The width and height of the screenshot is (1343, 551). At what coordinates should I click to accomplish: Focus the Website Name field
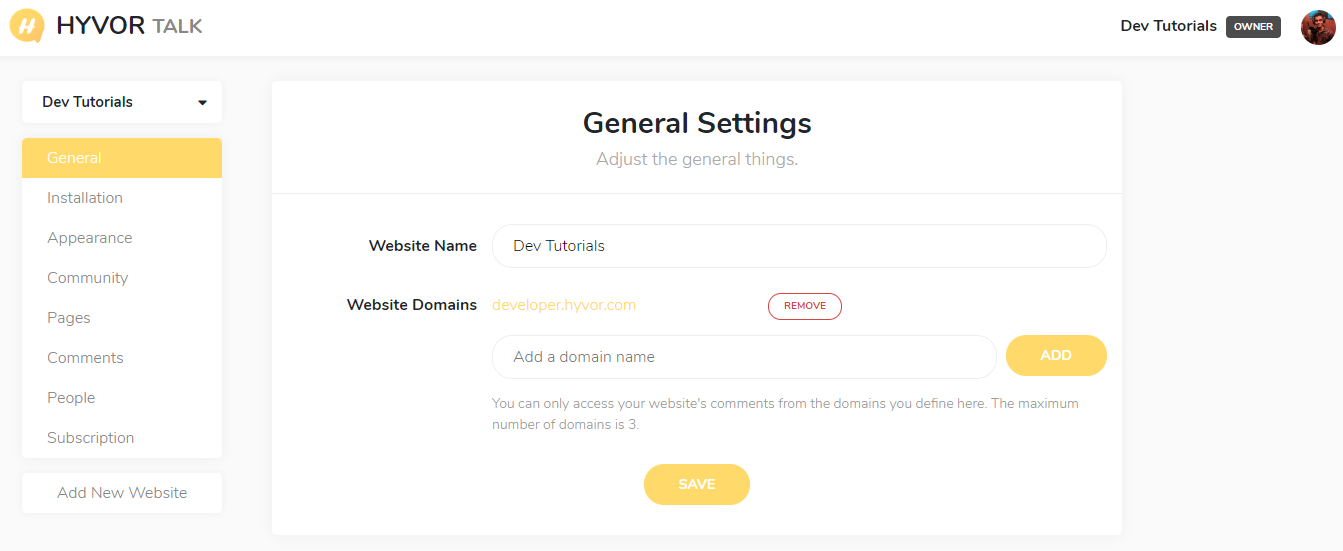tap(799, 246)
